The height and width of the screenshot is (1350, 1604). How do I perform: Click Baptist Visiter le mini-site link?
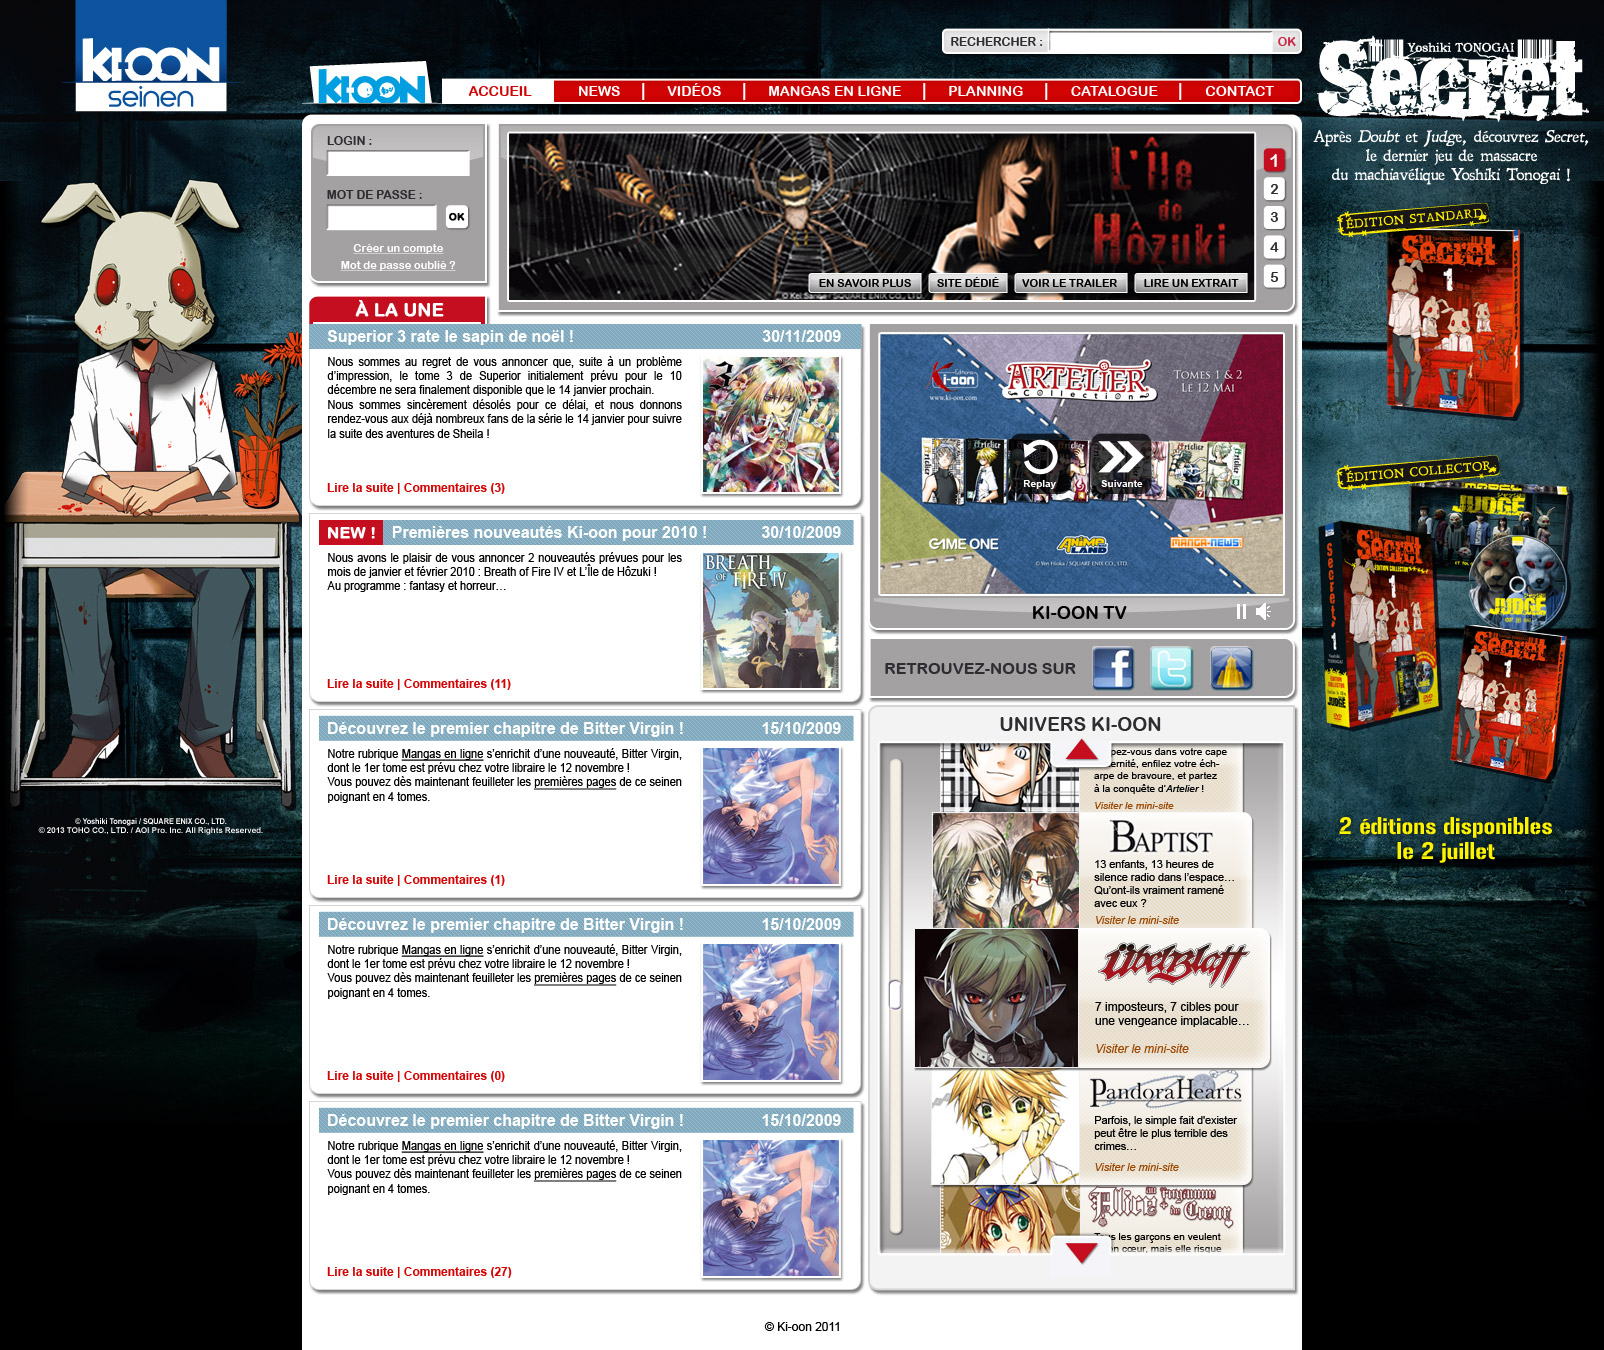1137,920
